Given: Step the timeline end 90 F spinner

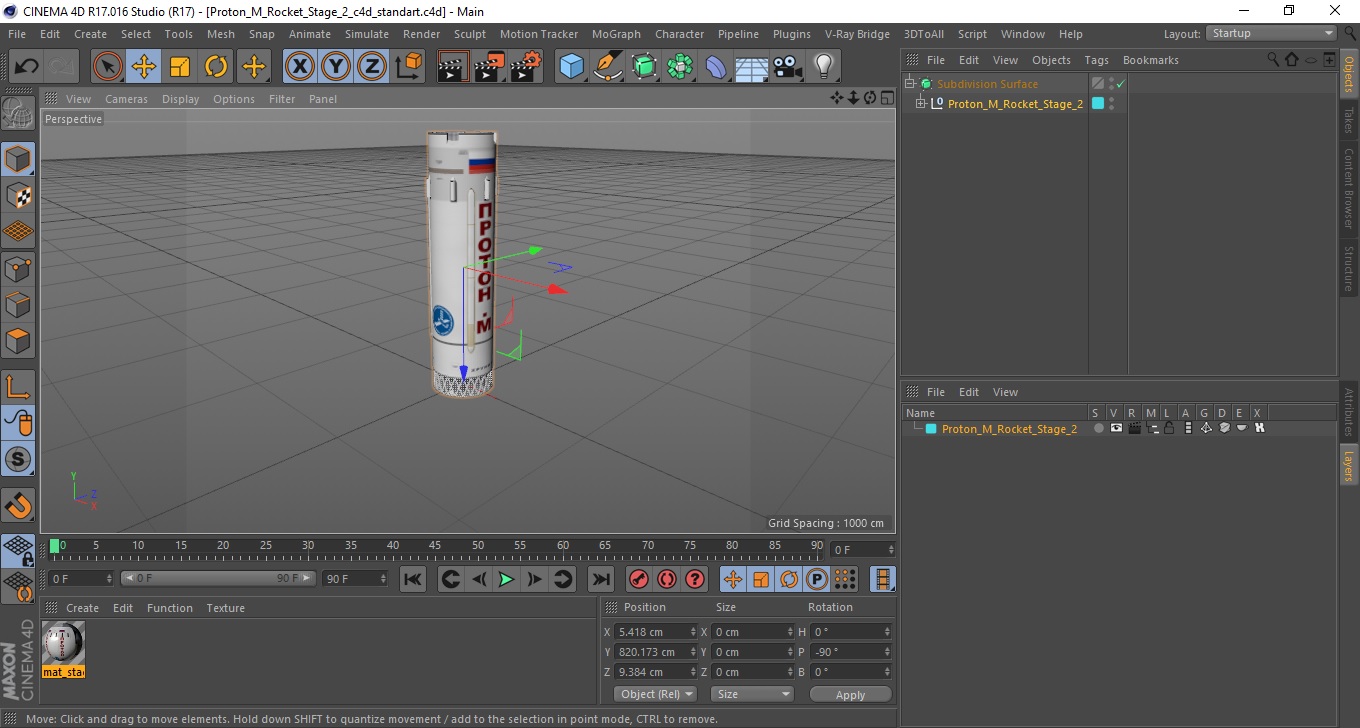Looking at the screenshot, I should [x=382, y=579].
